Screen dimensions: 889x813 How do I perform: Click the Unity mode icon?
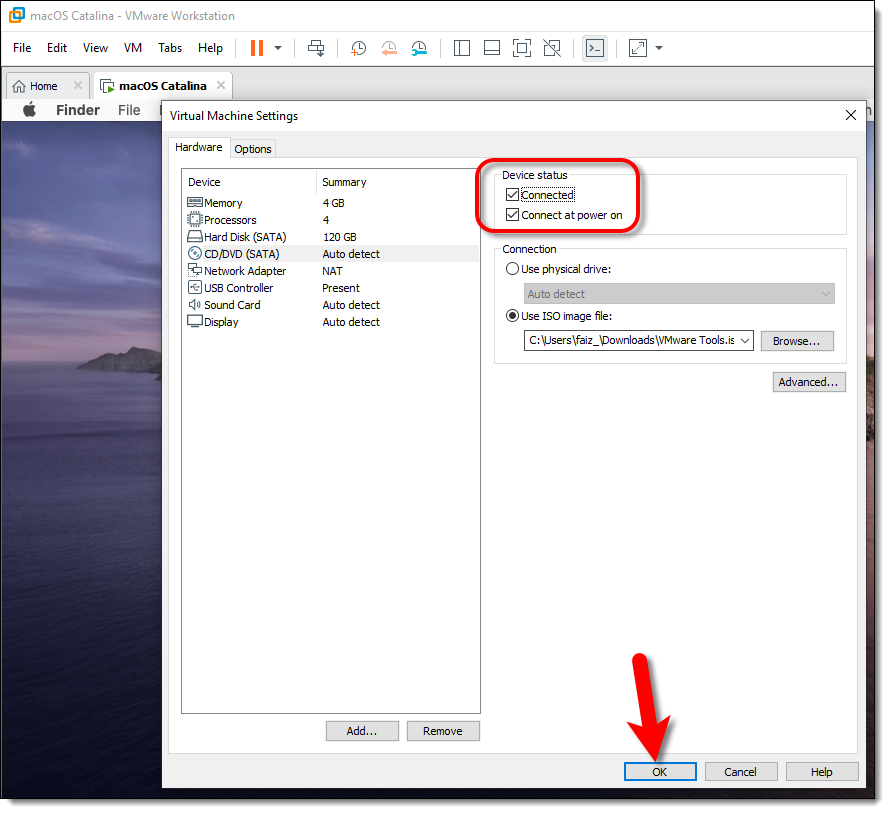tap(552, 48)
